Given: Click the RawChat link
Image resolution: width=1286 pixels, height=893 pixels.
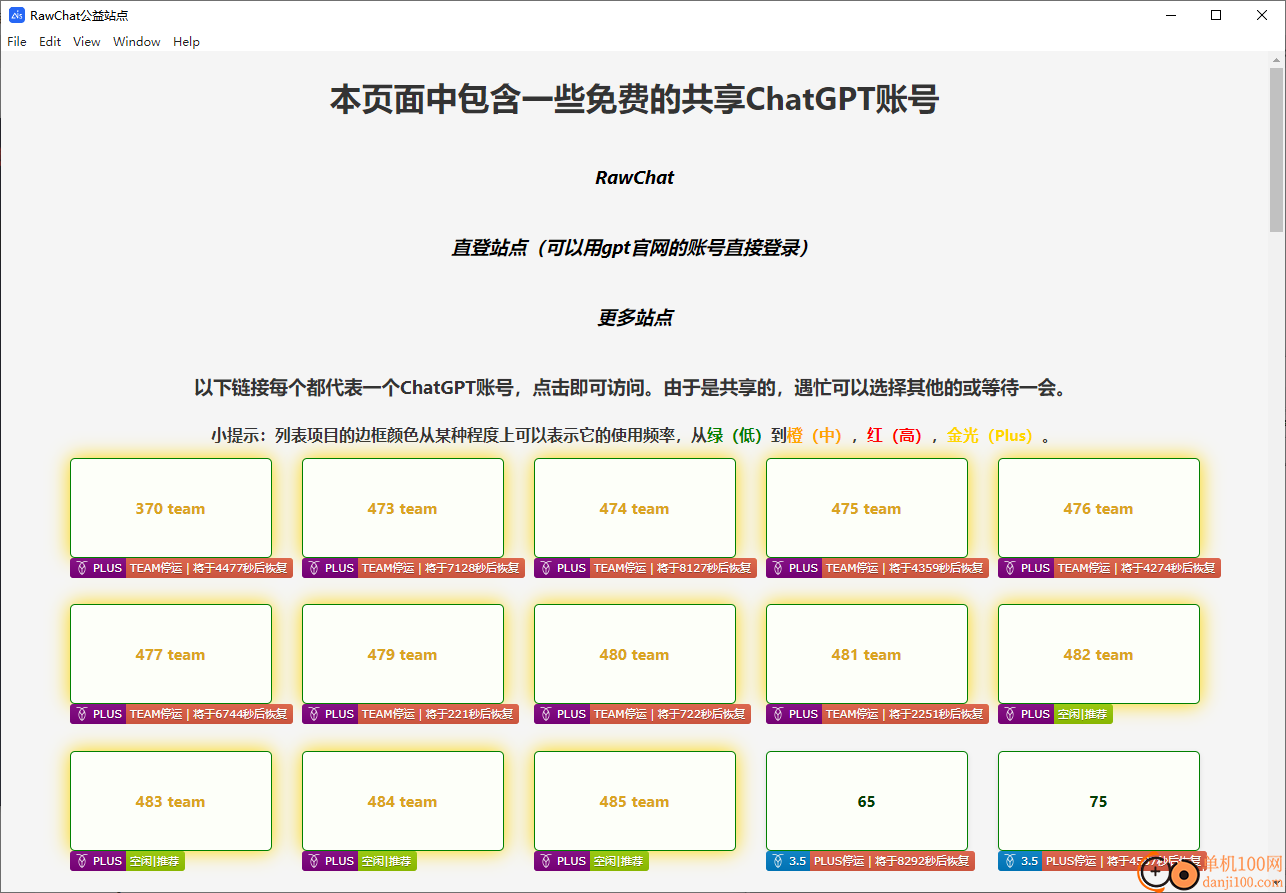Looking at the screenshot, I should tap(635, 178).
